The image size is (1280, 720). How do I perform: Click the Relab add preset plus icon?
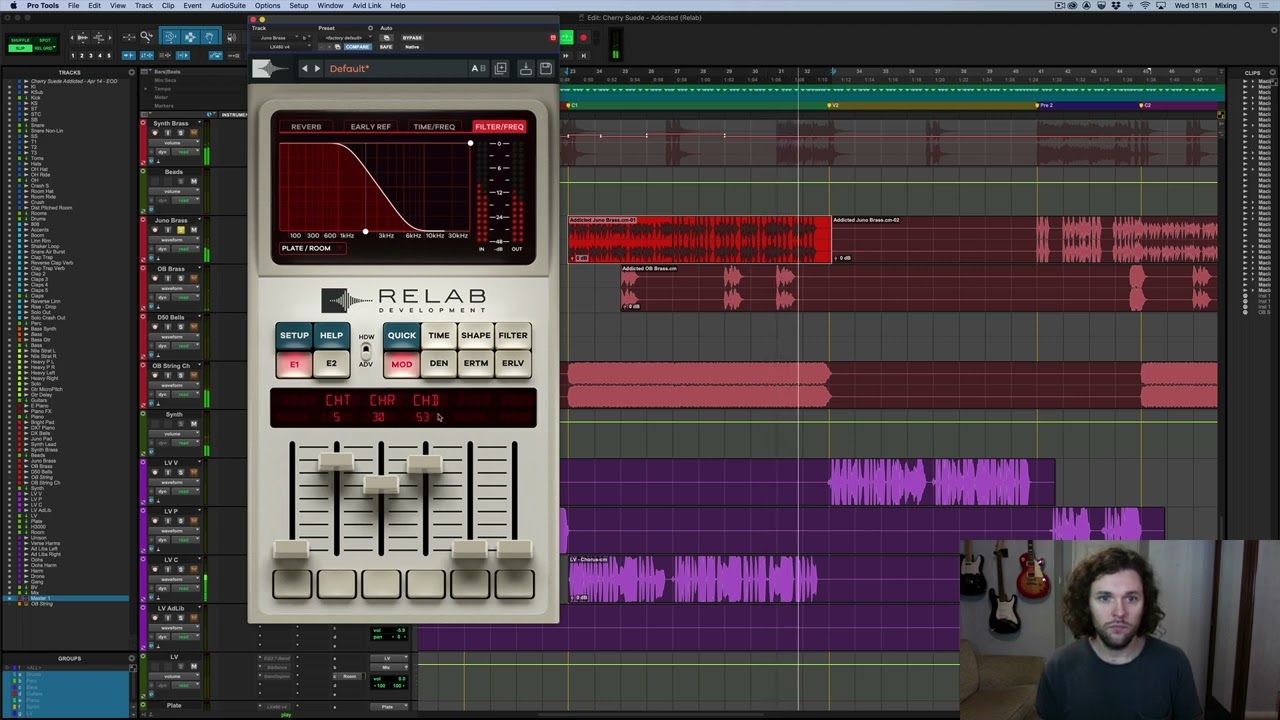tap(500, 68)
